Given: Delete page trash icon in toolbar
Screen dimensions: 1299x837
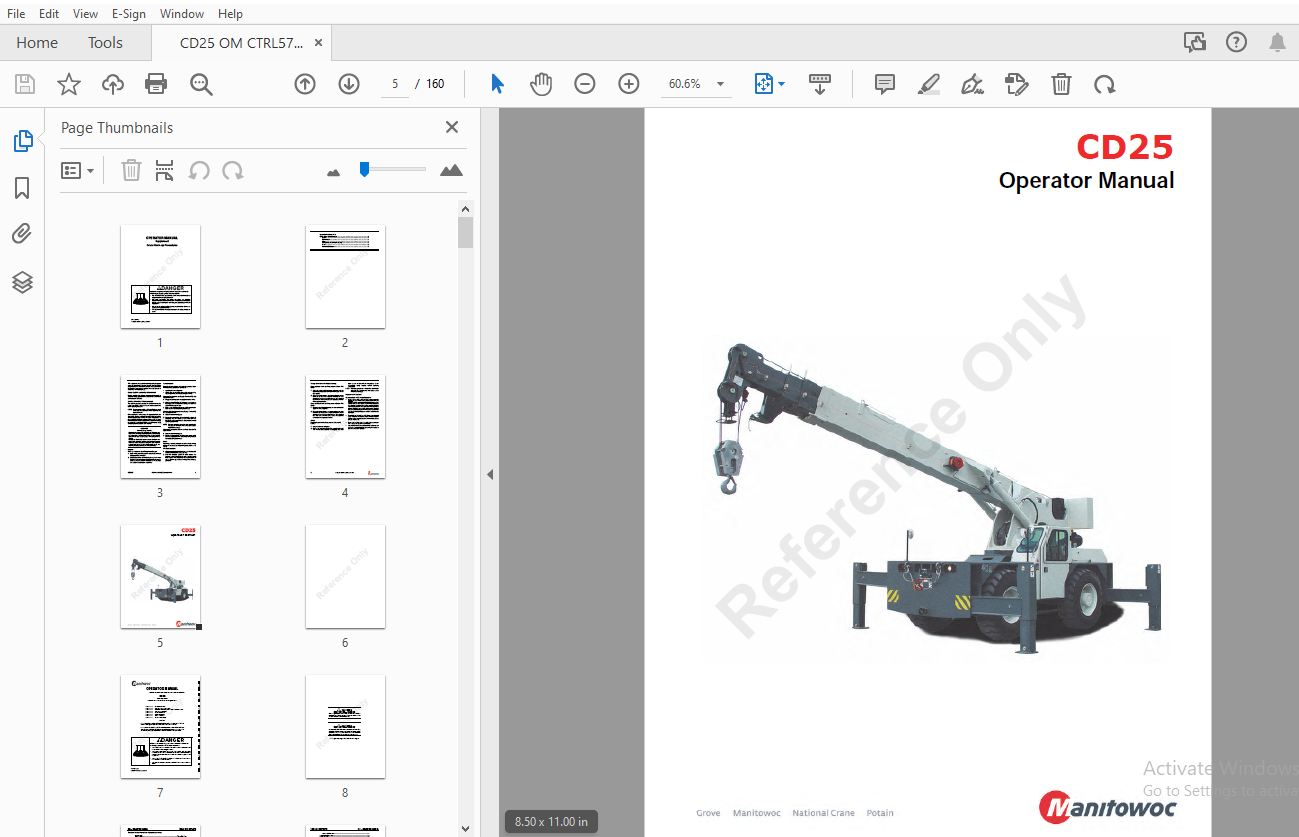Looking at the screenshot, I should [x=1061, y=84].
